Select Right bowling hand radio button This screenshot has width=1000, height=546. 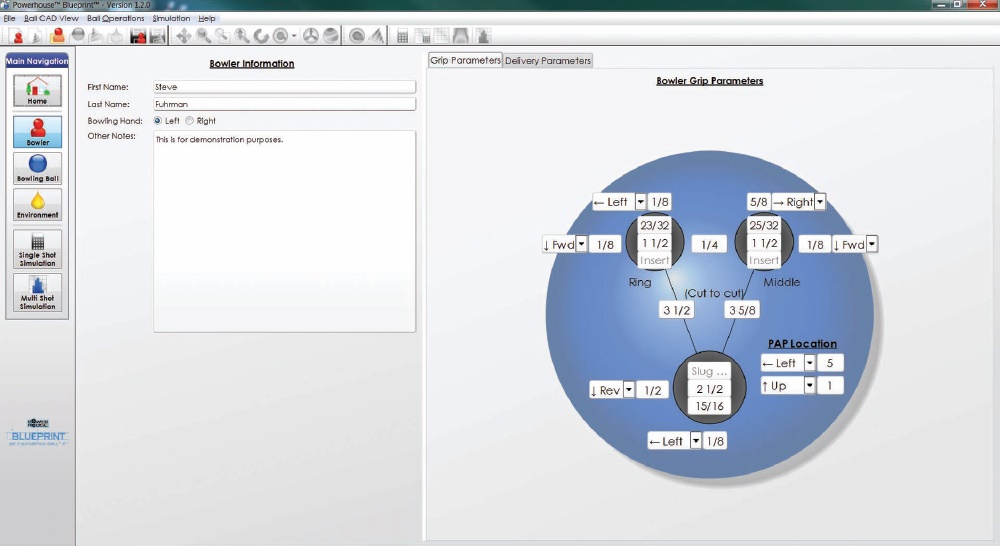(190, 121)
